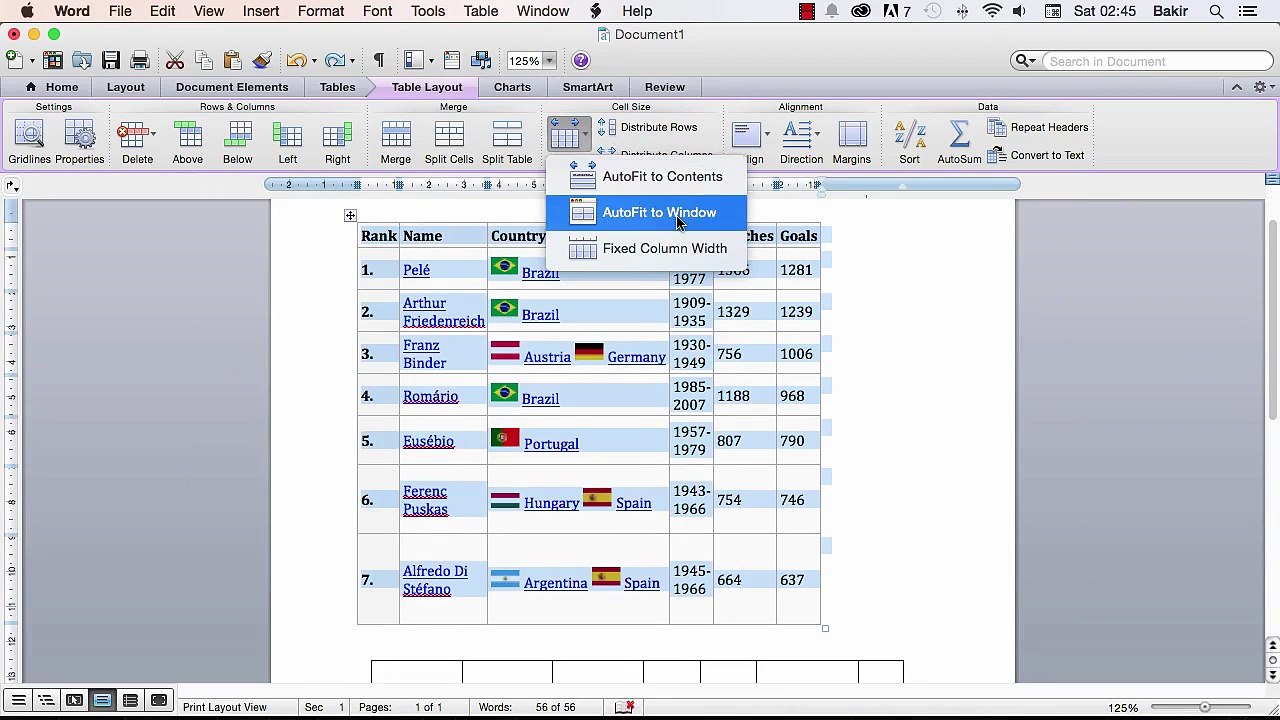Follow the Portugal link in the table
The height and width of the screenshot is (720, 1280).
pos(551,444)
